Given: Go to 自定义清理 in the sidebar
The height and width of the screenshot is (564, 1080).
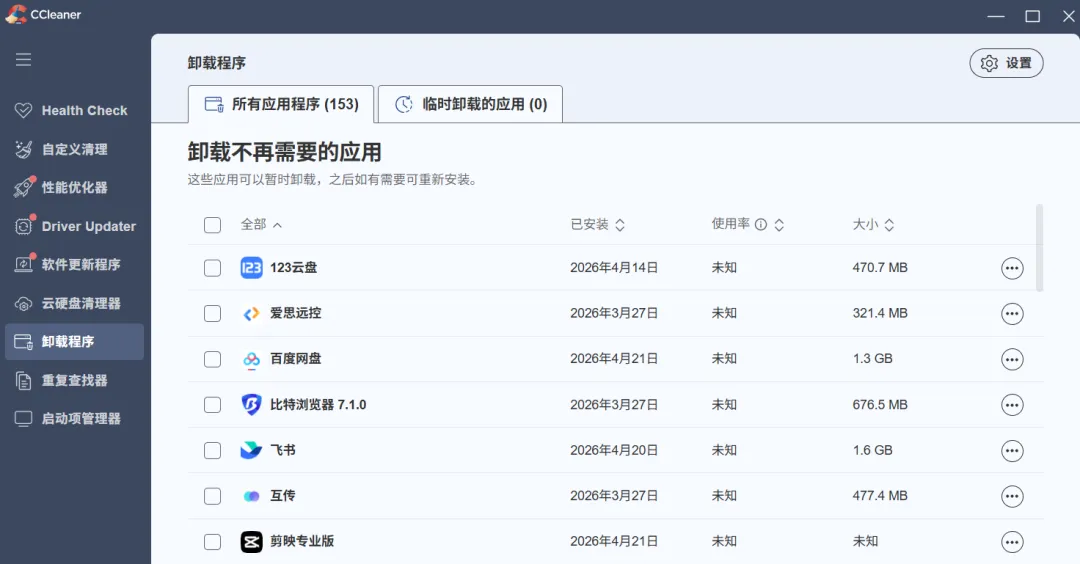Looking at the screenshot, I should 74,149.
